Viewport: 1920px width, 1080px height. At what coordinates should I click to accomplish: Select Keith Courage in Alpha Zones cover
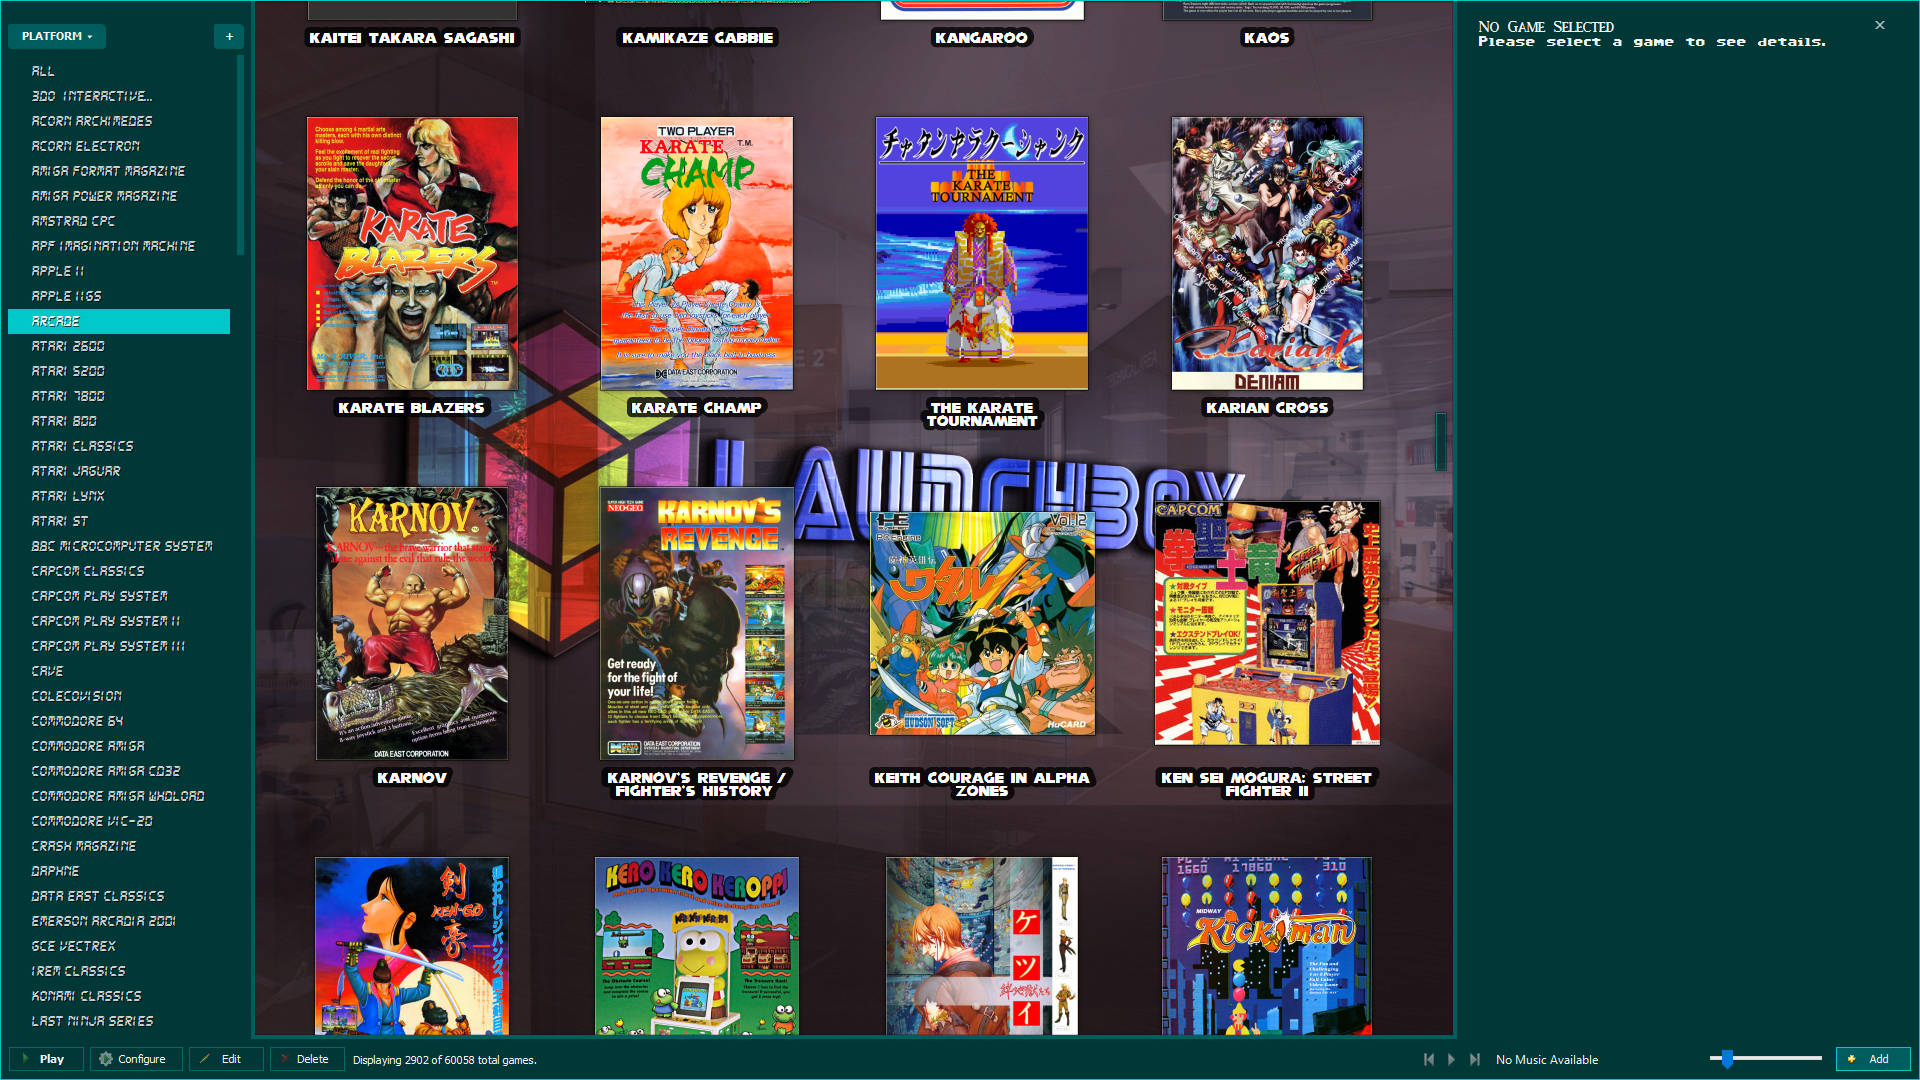[982, 623]
